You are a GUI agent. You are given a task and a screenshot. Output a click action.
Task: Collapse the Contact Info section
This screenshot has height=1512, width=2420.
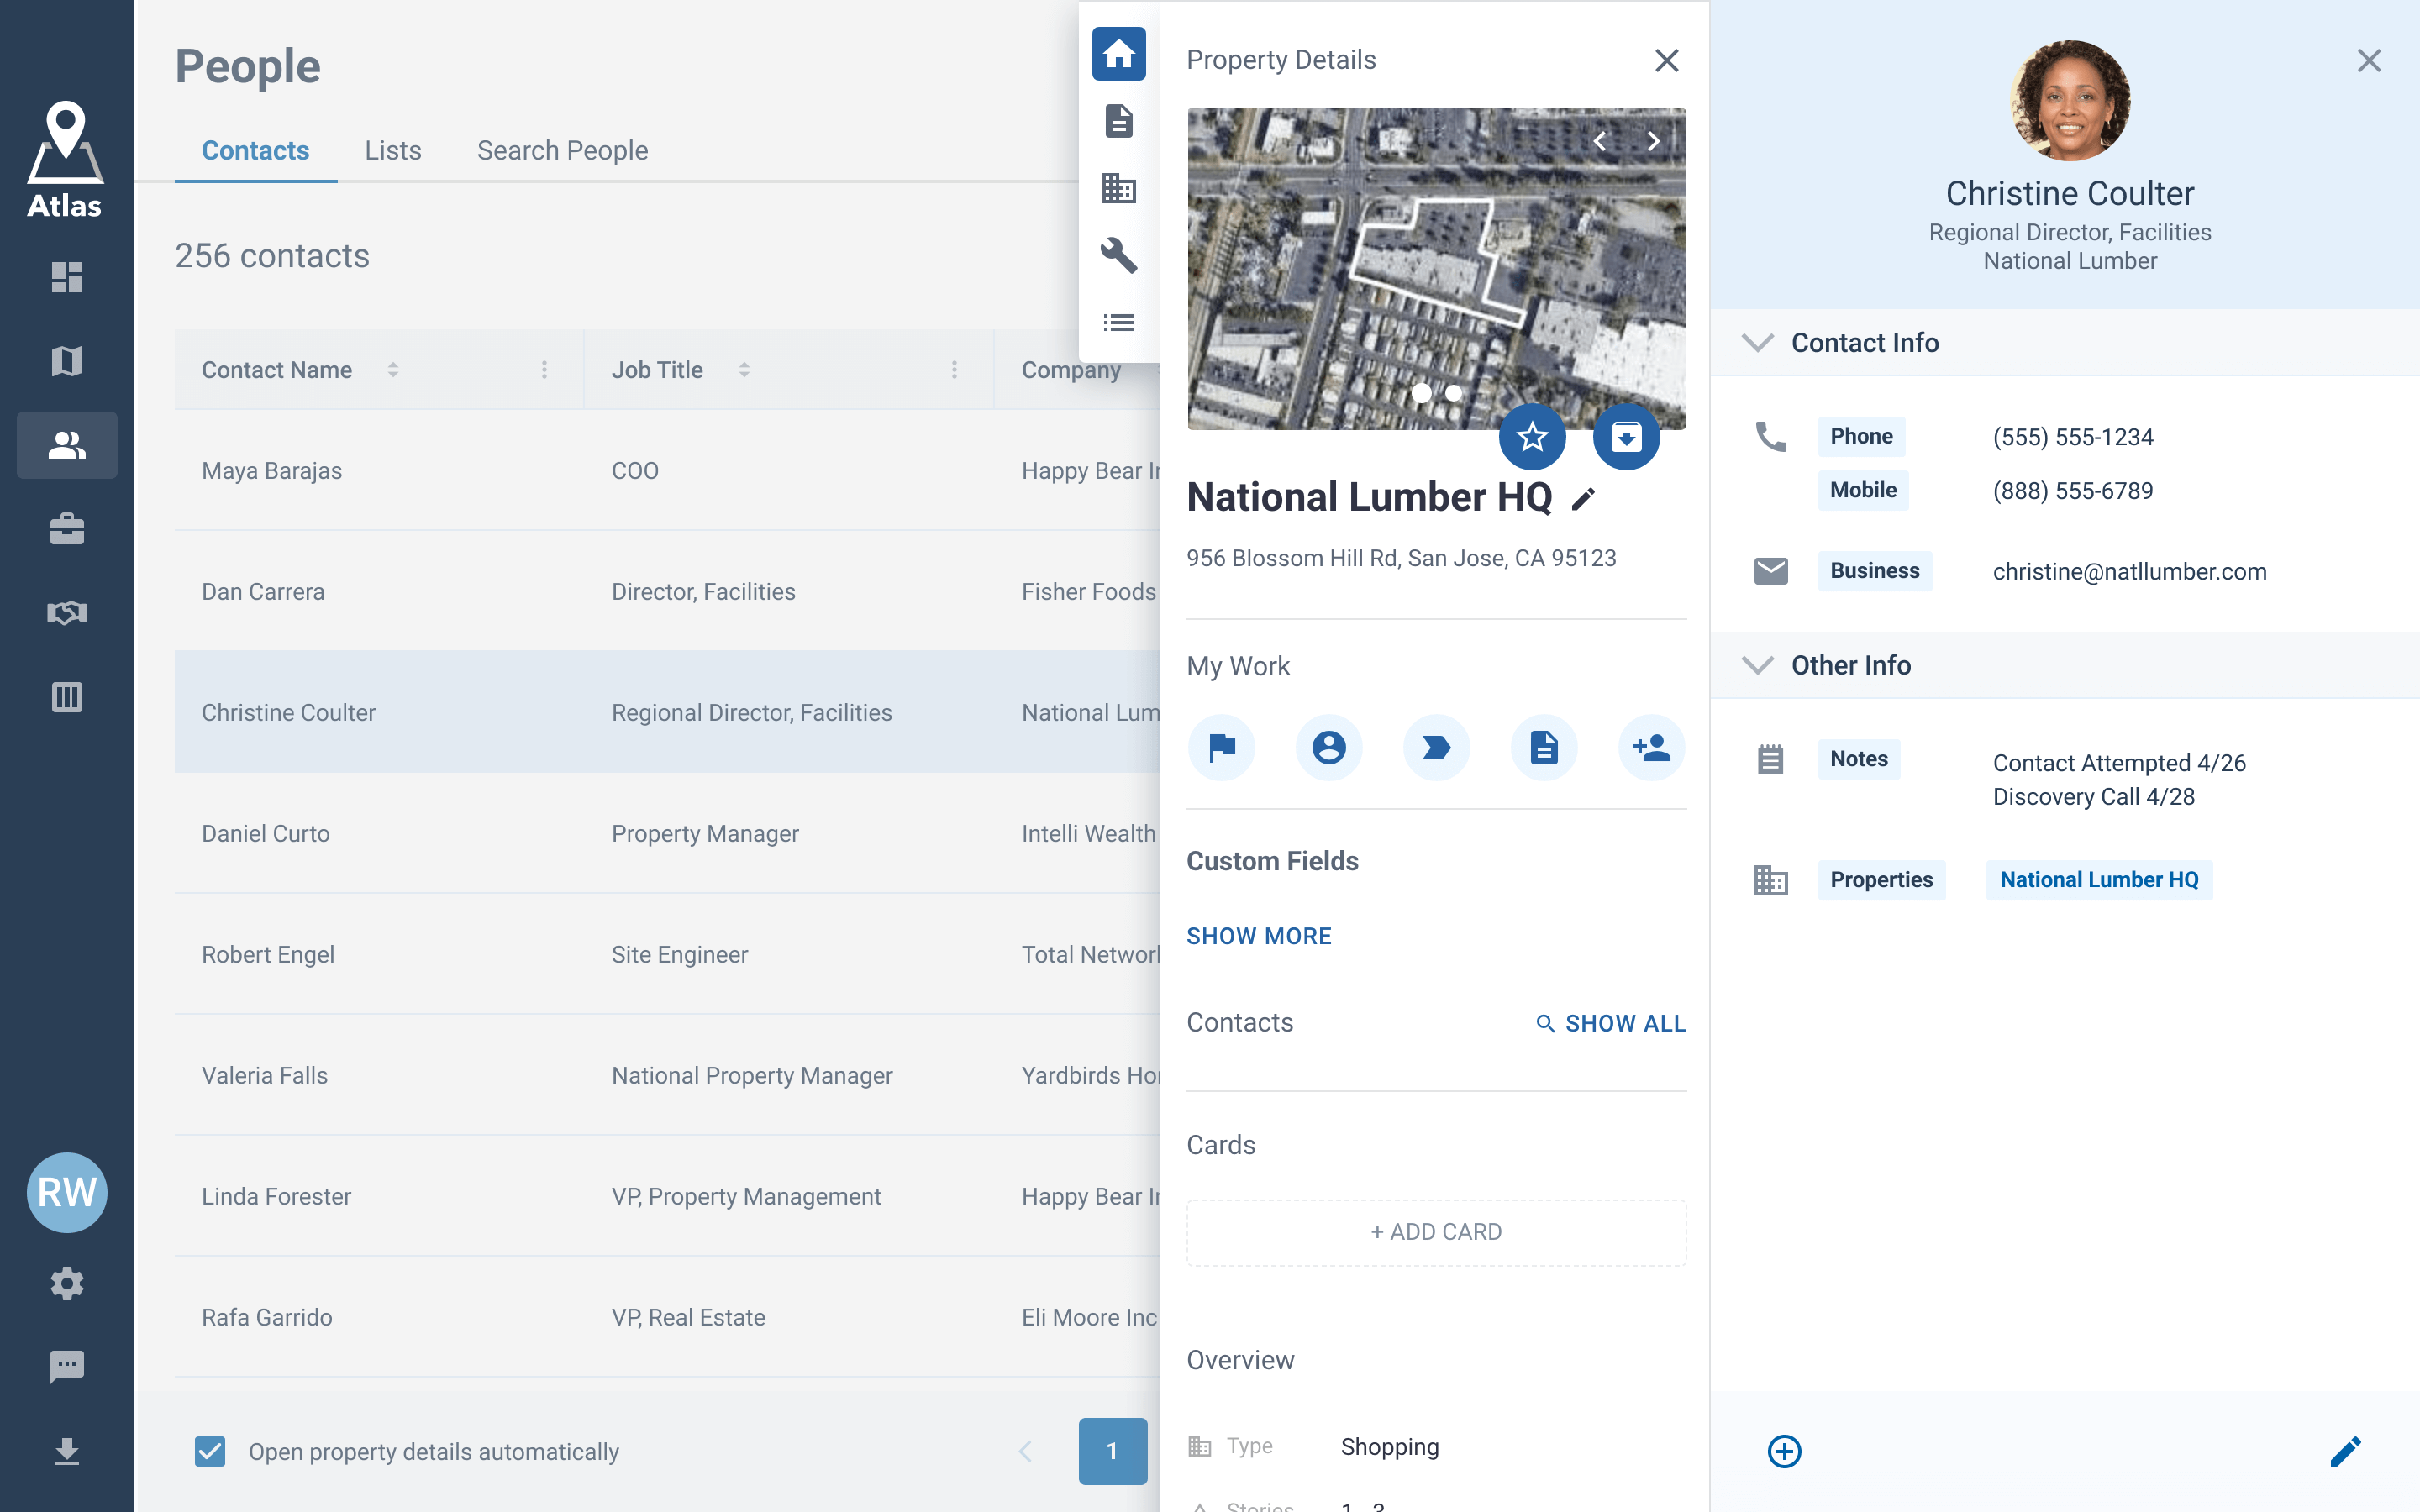pos(1757,343)
